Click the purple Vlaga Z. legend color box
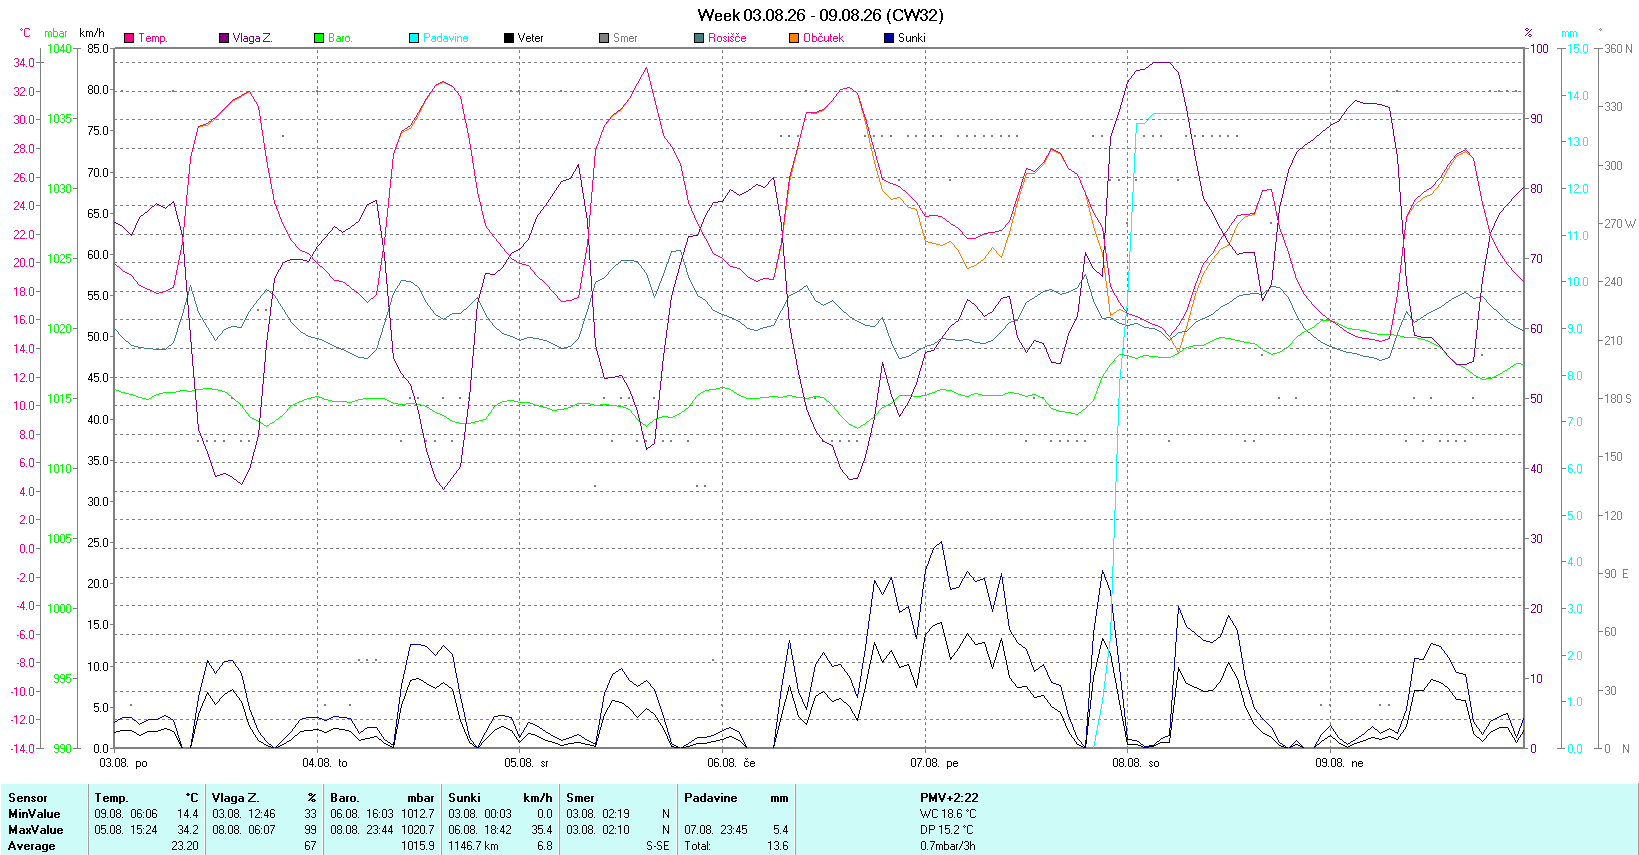 click(x=224, y=38)
